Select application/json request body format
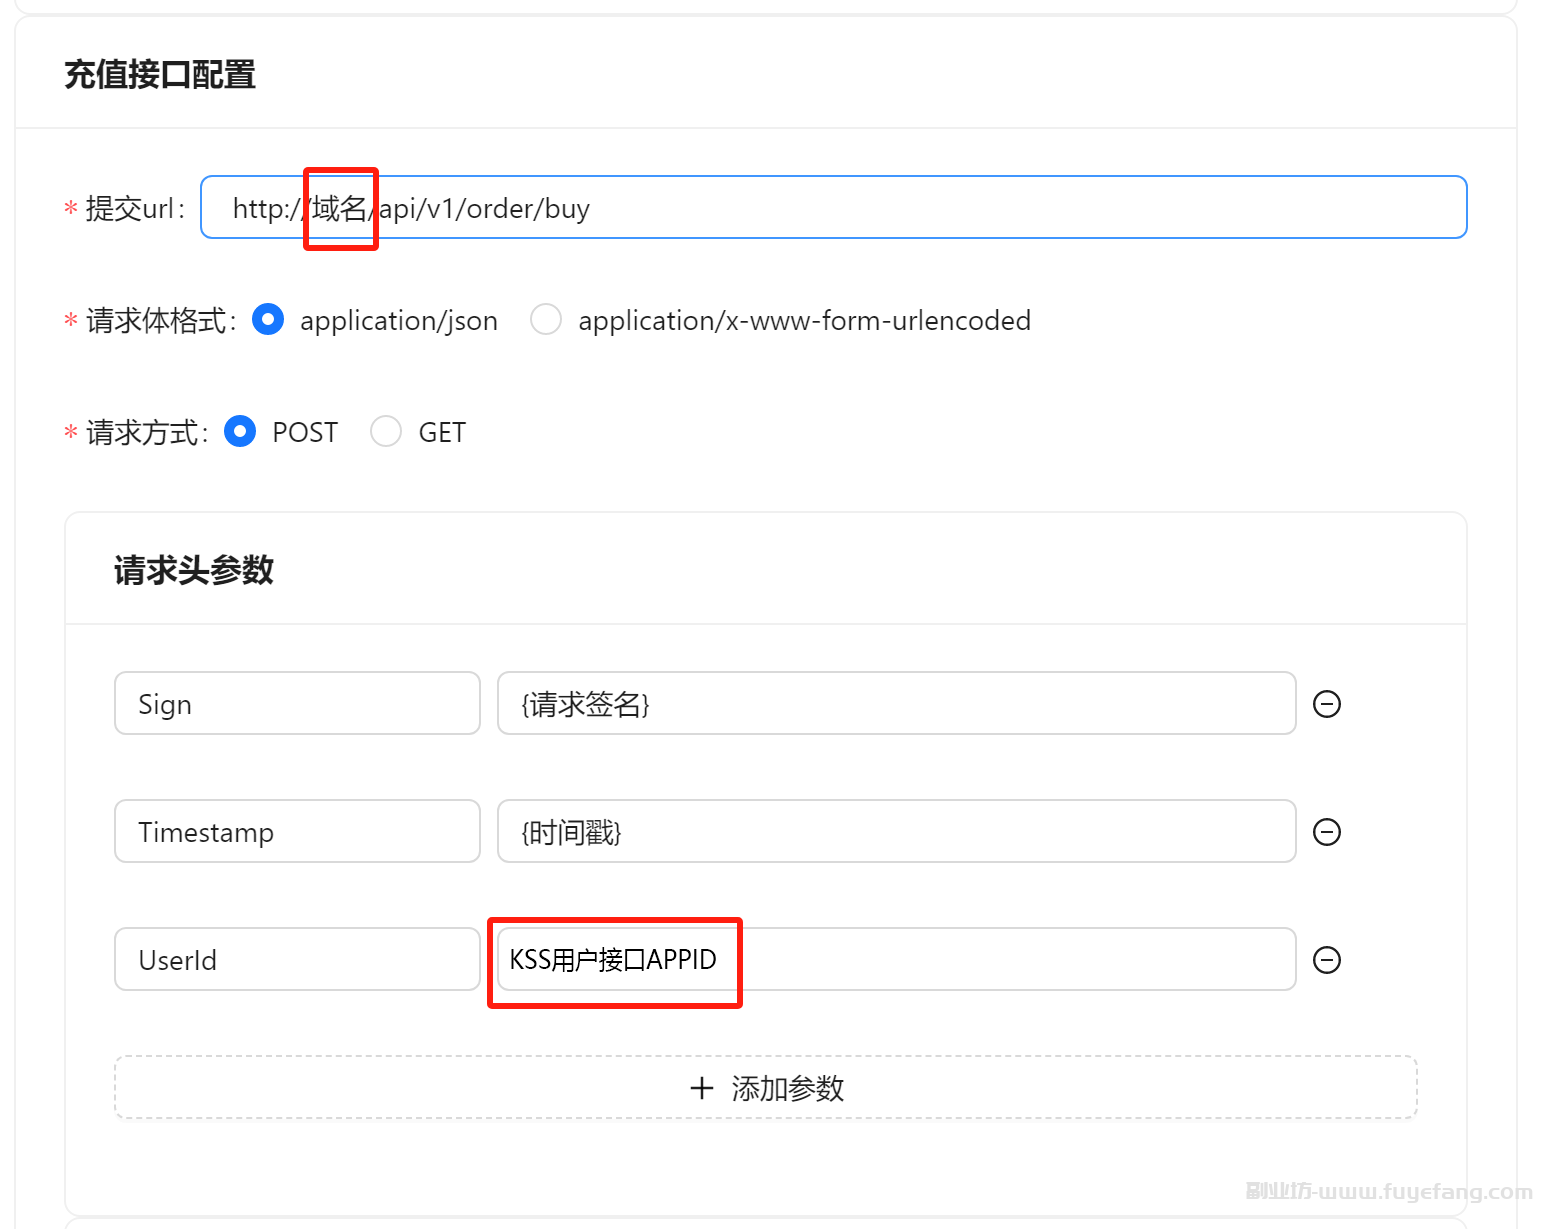Image resolution: width=1559 pixels, height=1229 pixels. click(268, 320)
